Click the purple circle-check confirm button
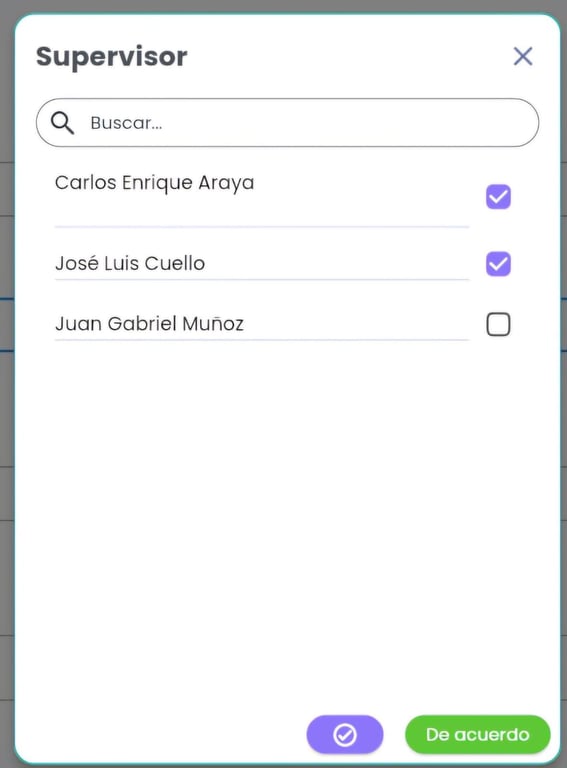Screen dimensions: 567x768 point(345,735)
